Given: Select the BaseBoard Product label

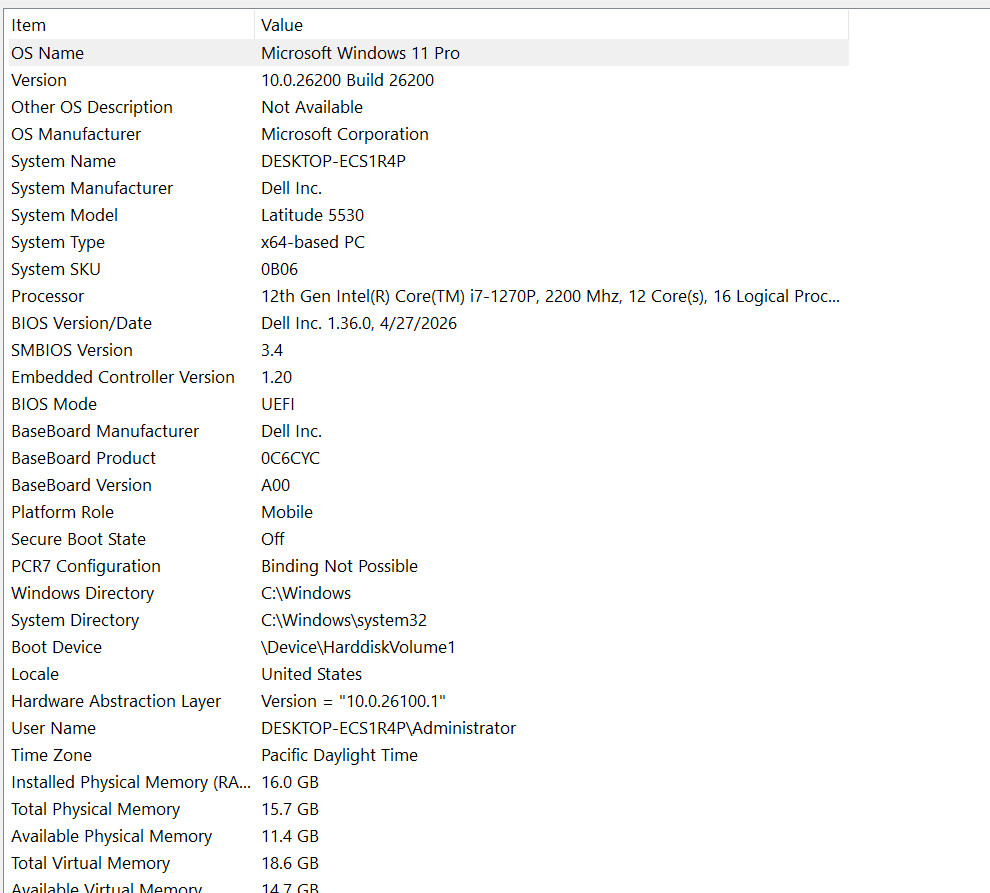Looking at the screenshot, I should [83, 458].
